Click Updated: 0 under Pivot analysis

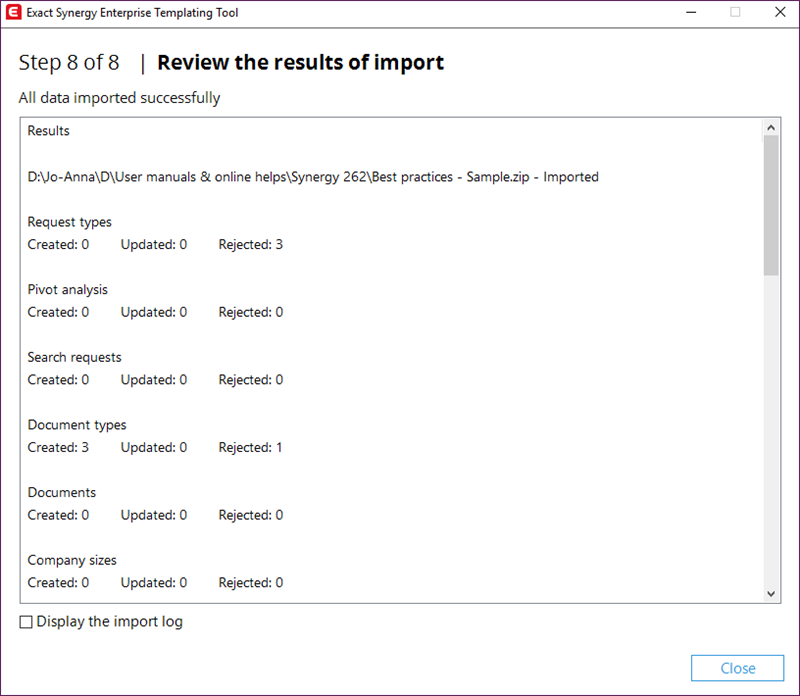[x=154, y=312]
